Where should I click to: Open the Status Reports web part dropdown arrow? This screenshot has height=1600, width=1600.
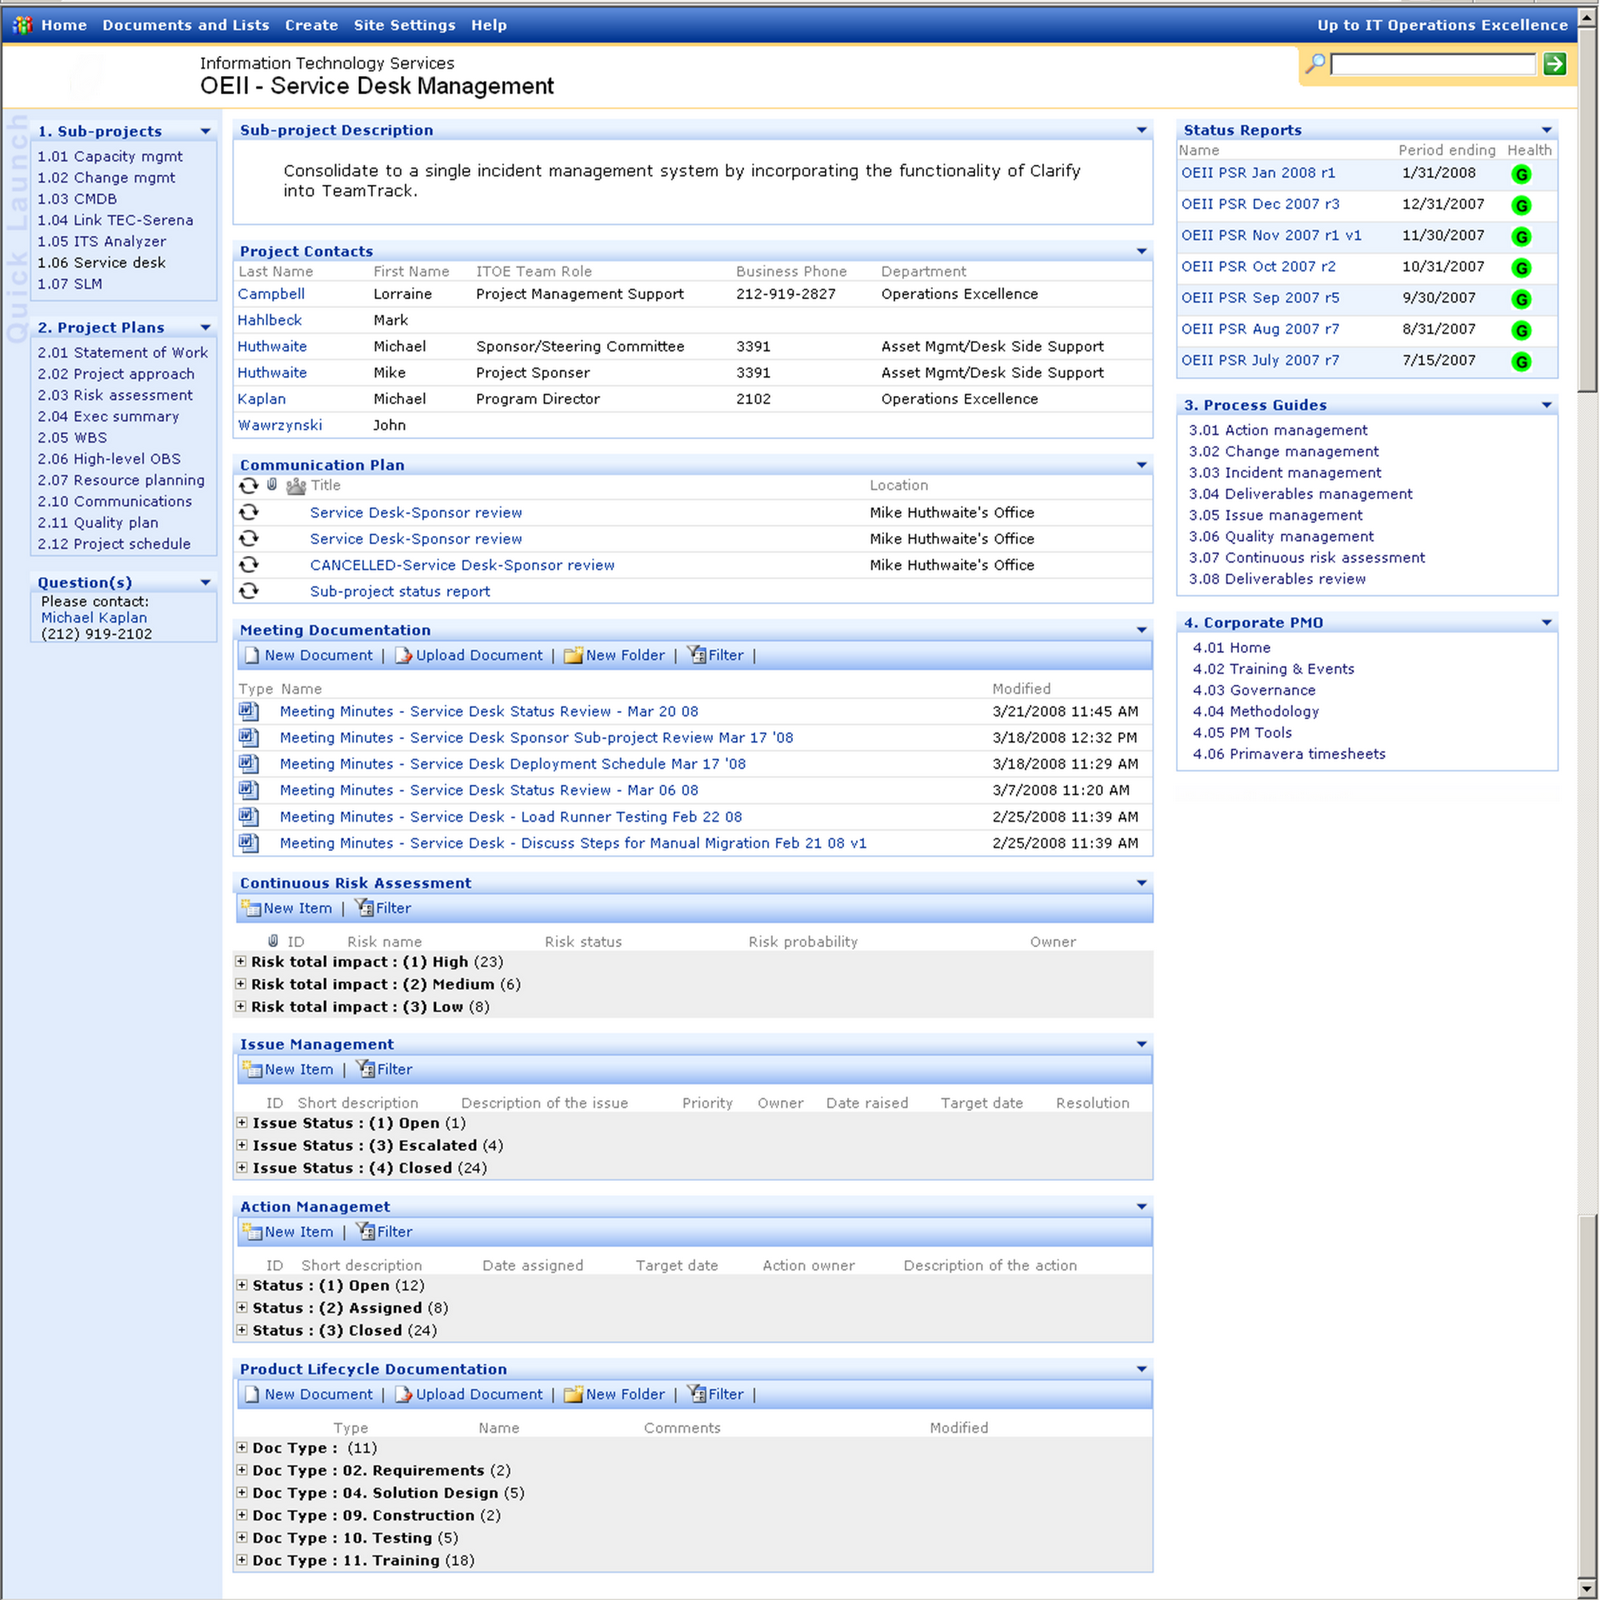pos(1546,129)
